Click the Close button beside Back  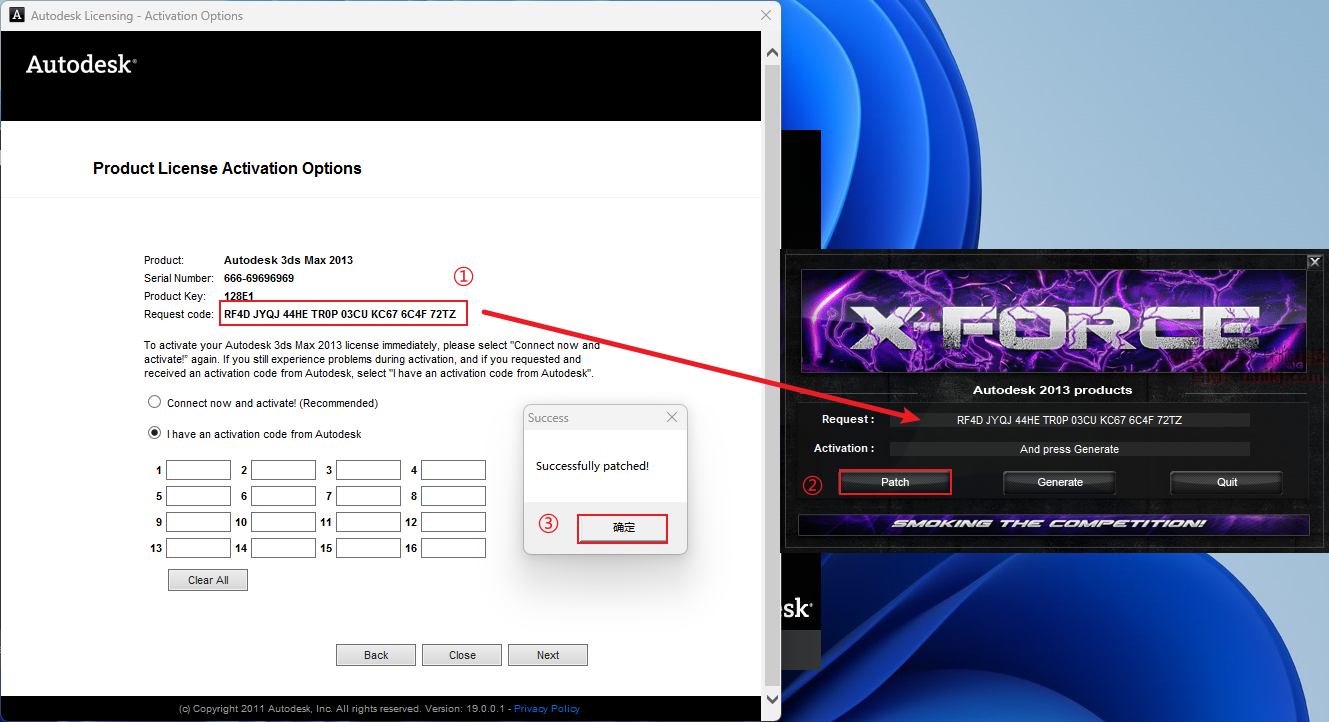[x=462, y=655]
